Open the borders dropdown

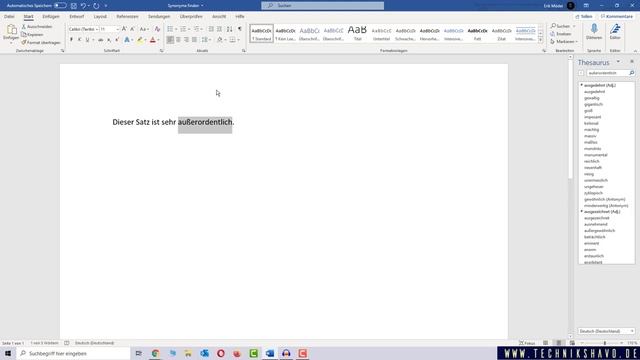point(238,40)
